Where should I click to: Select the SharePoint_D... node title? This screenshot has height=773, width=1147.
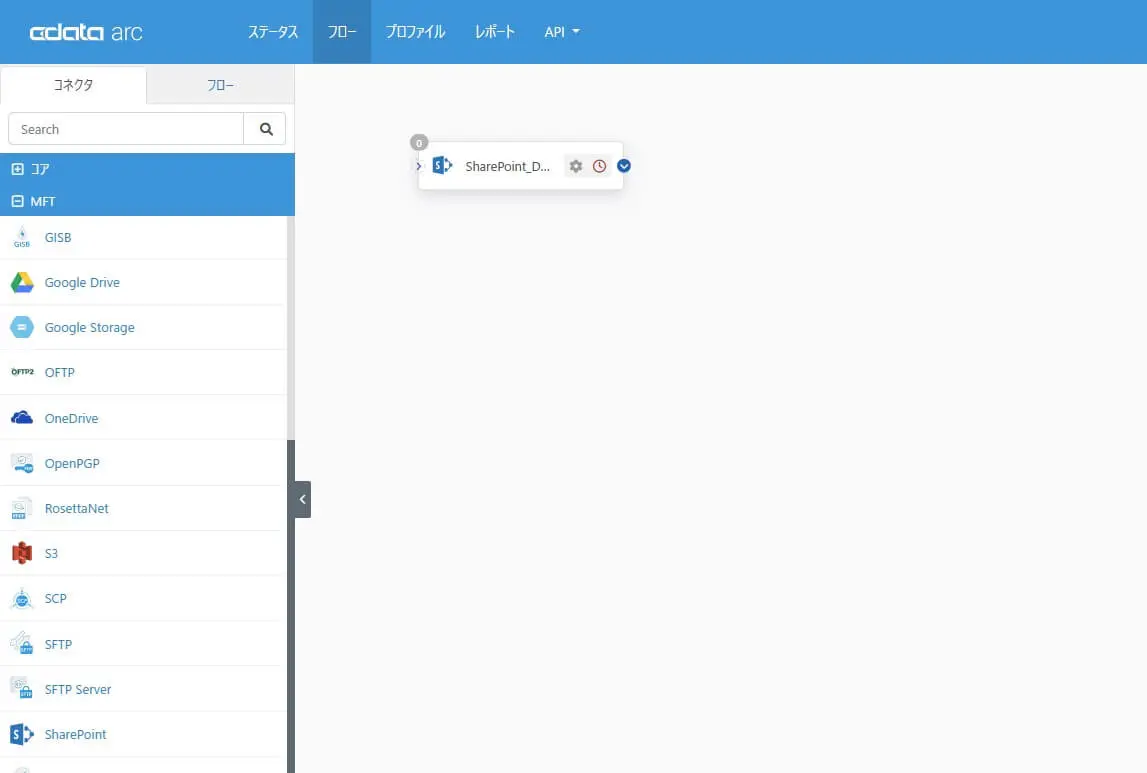(x=507, y=166)
